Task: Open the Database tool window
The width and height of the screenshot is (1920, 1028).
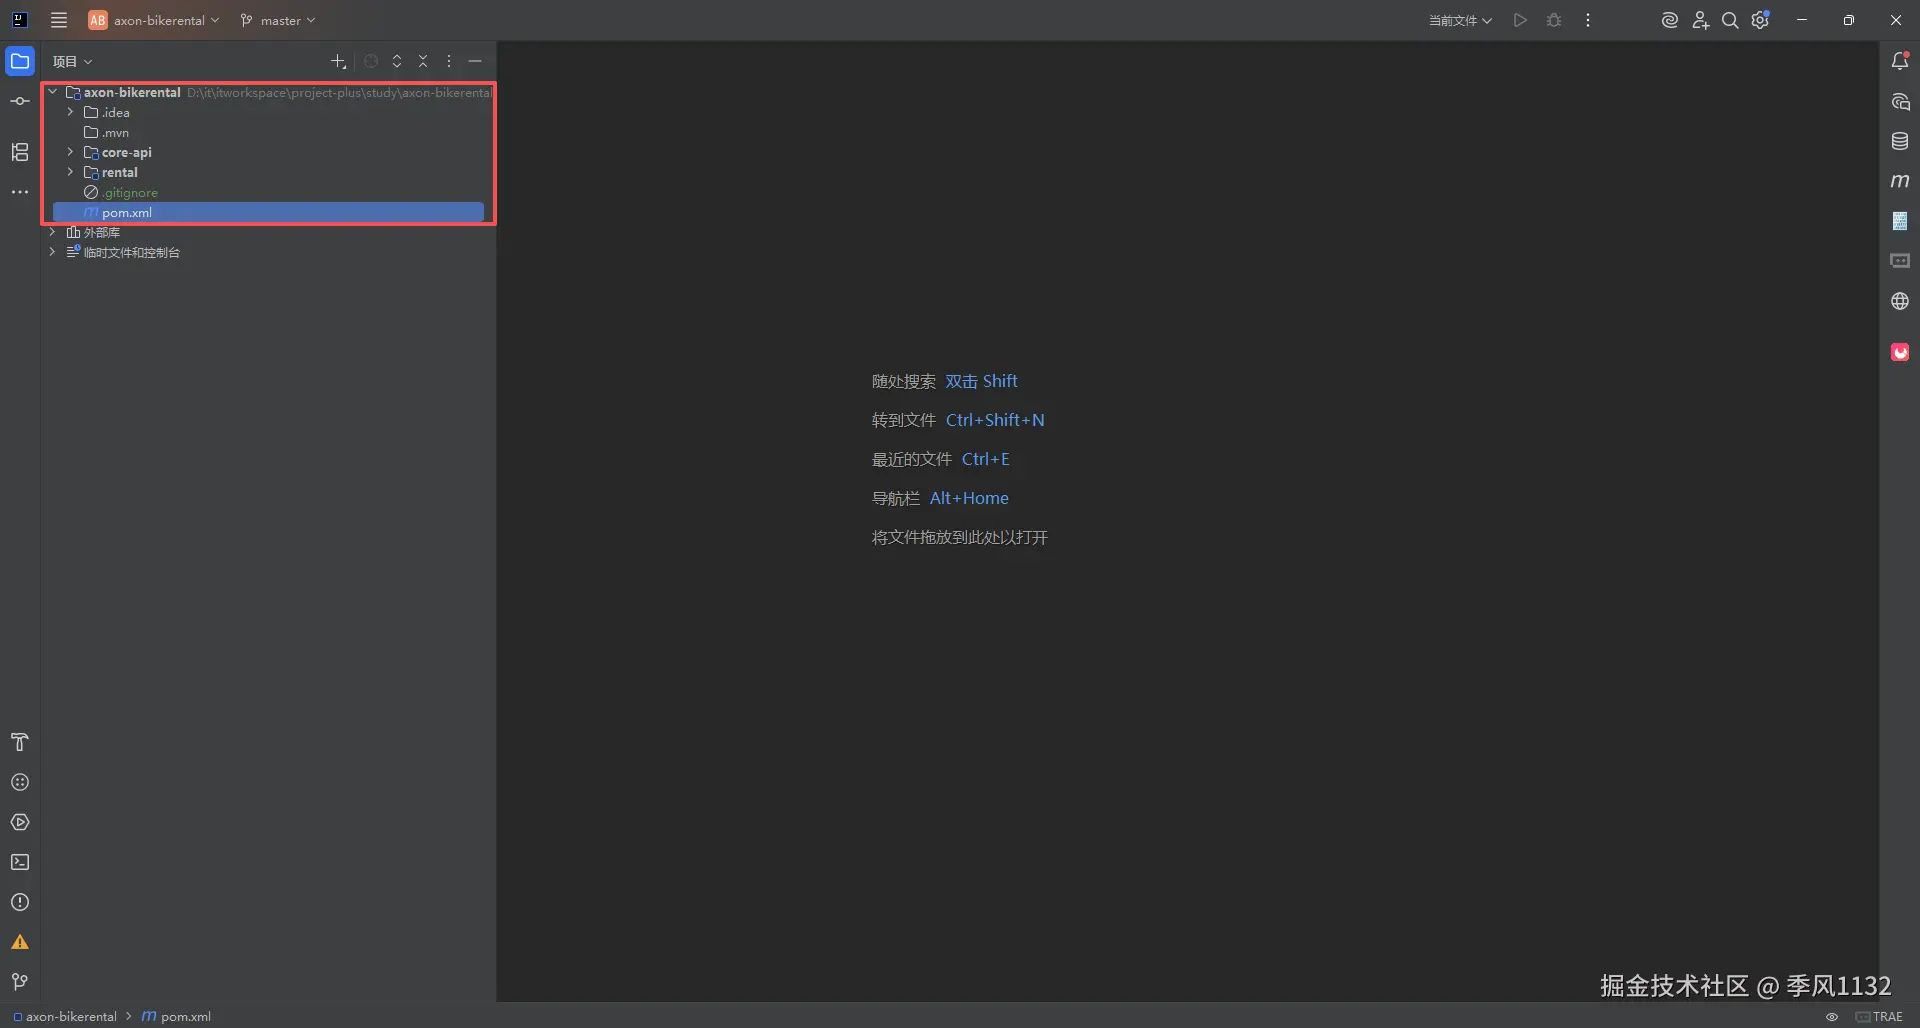Action: (1900, 141)
